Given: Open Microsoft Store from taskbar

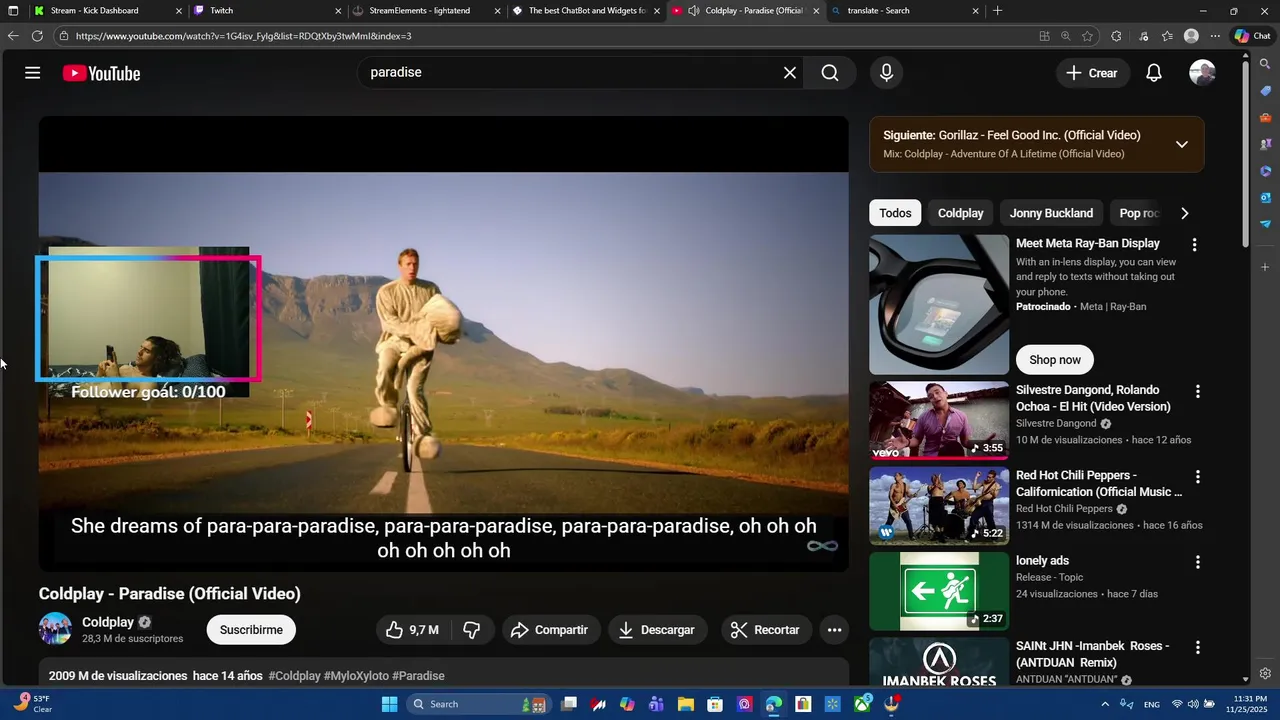Looking at the screenshot, I should click(715, 704).
